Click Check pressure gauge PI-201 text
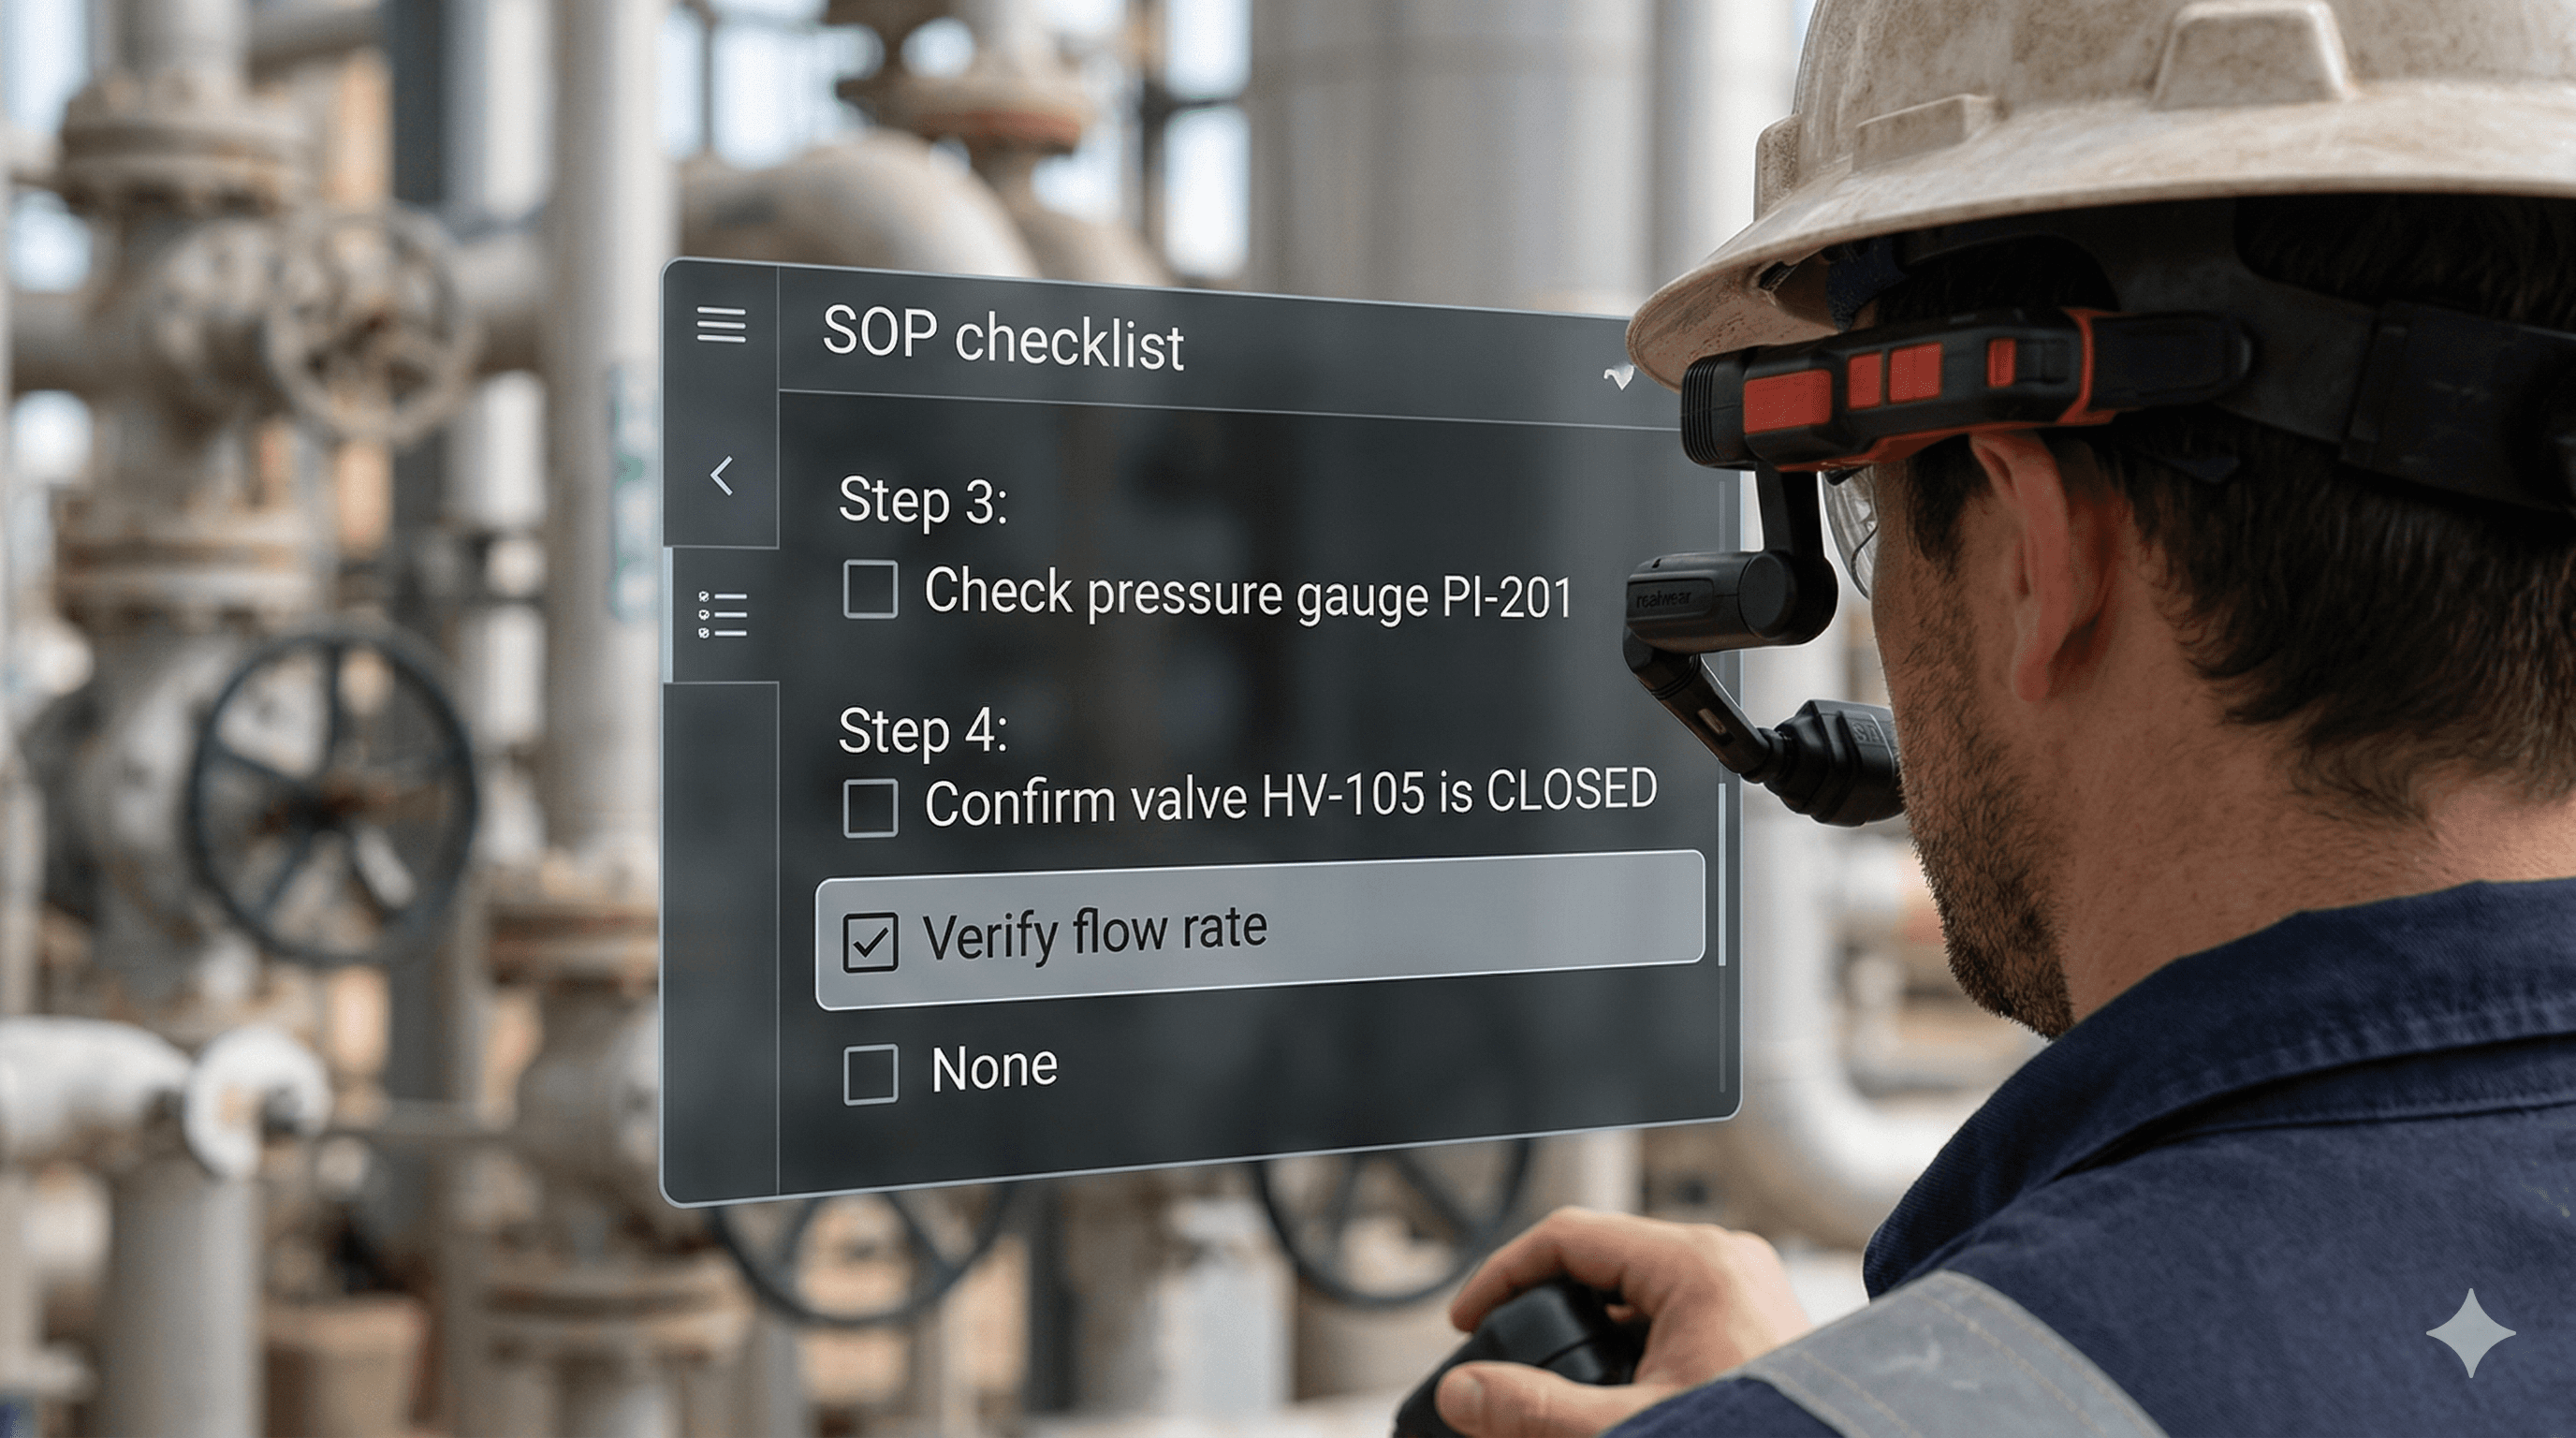The width and height of the screenshot is (2576, 1438). (1247, 594)
